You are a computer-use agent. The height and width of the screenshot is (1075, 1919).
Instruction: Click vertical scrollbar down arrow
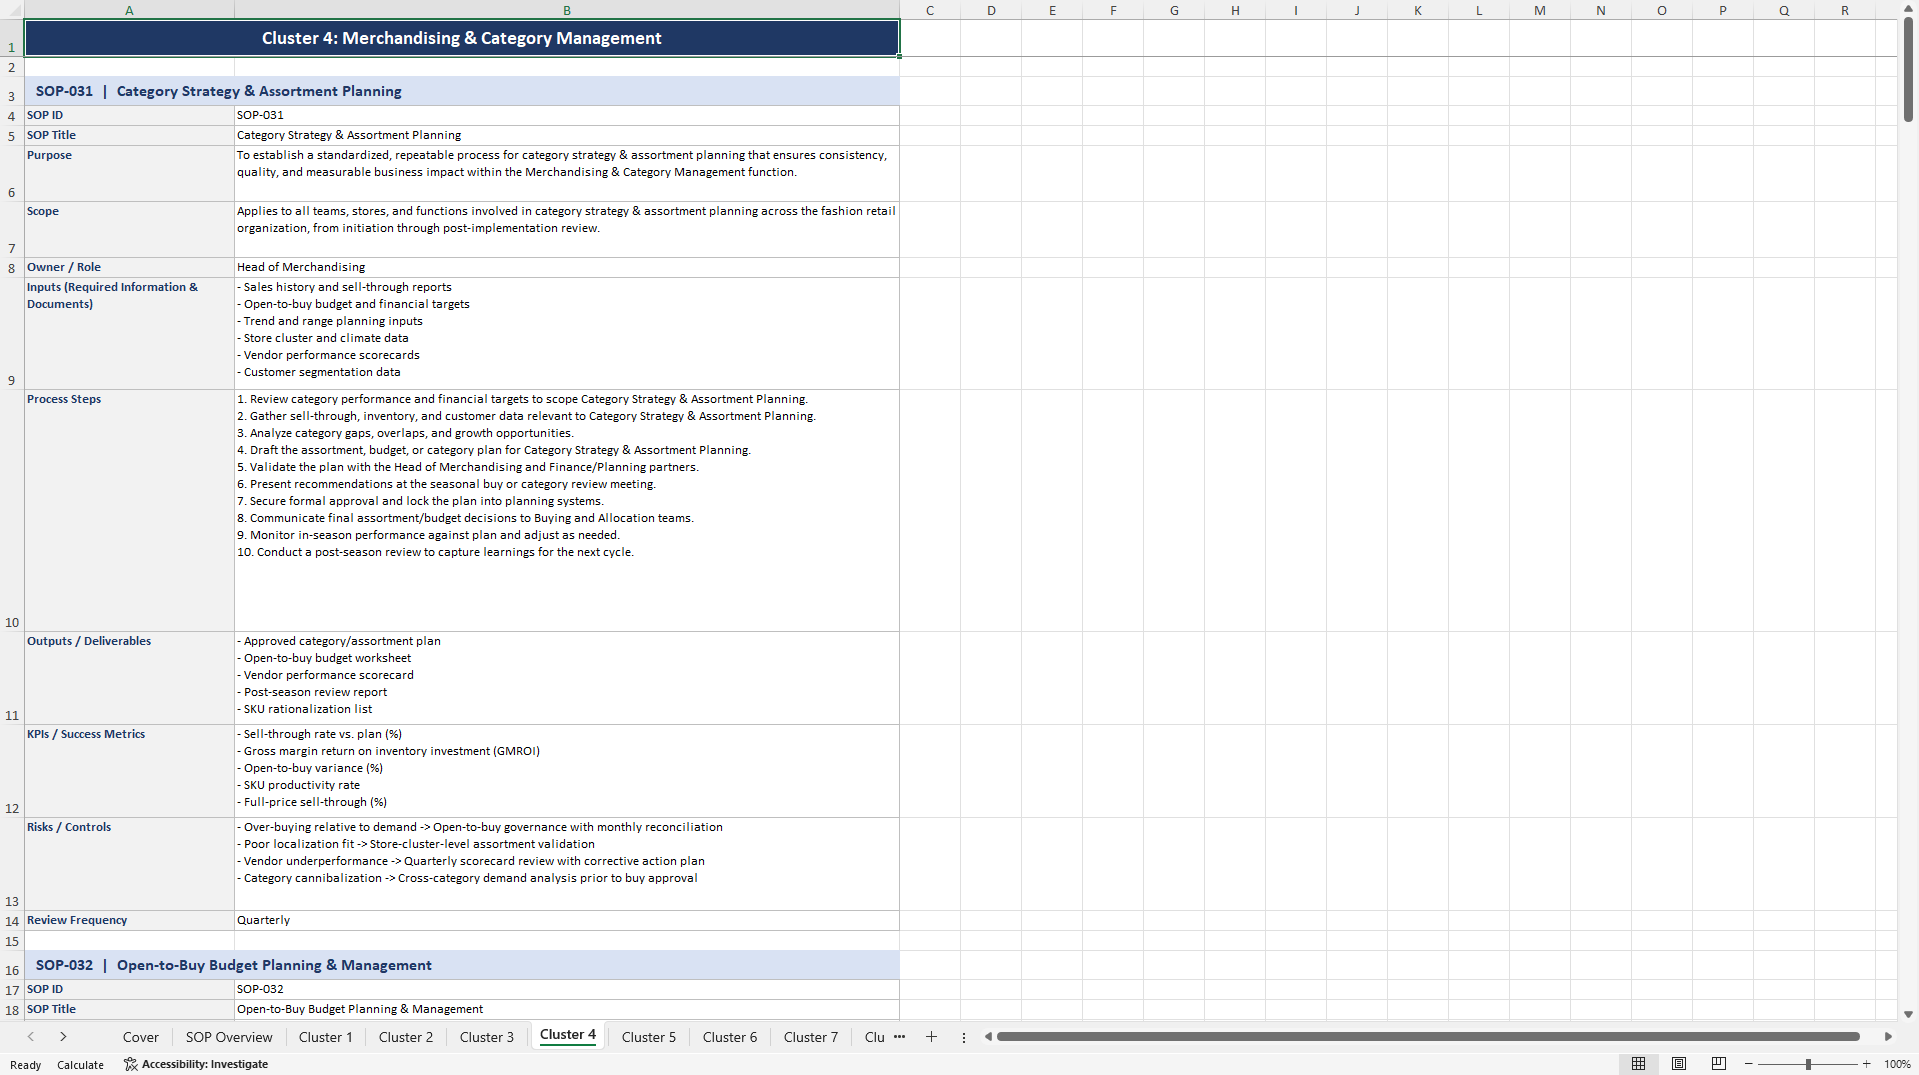(1908, 1014)
